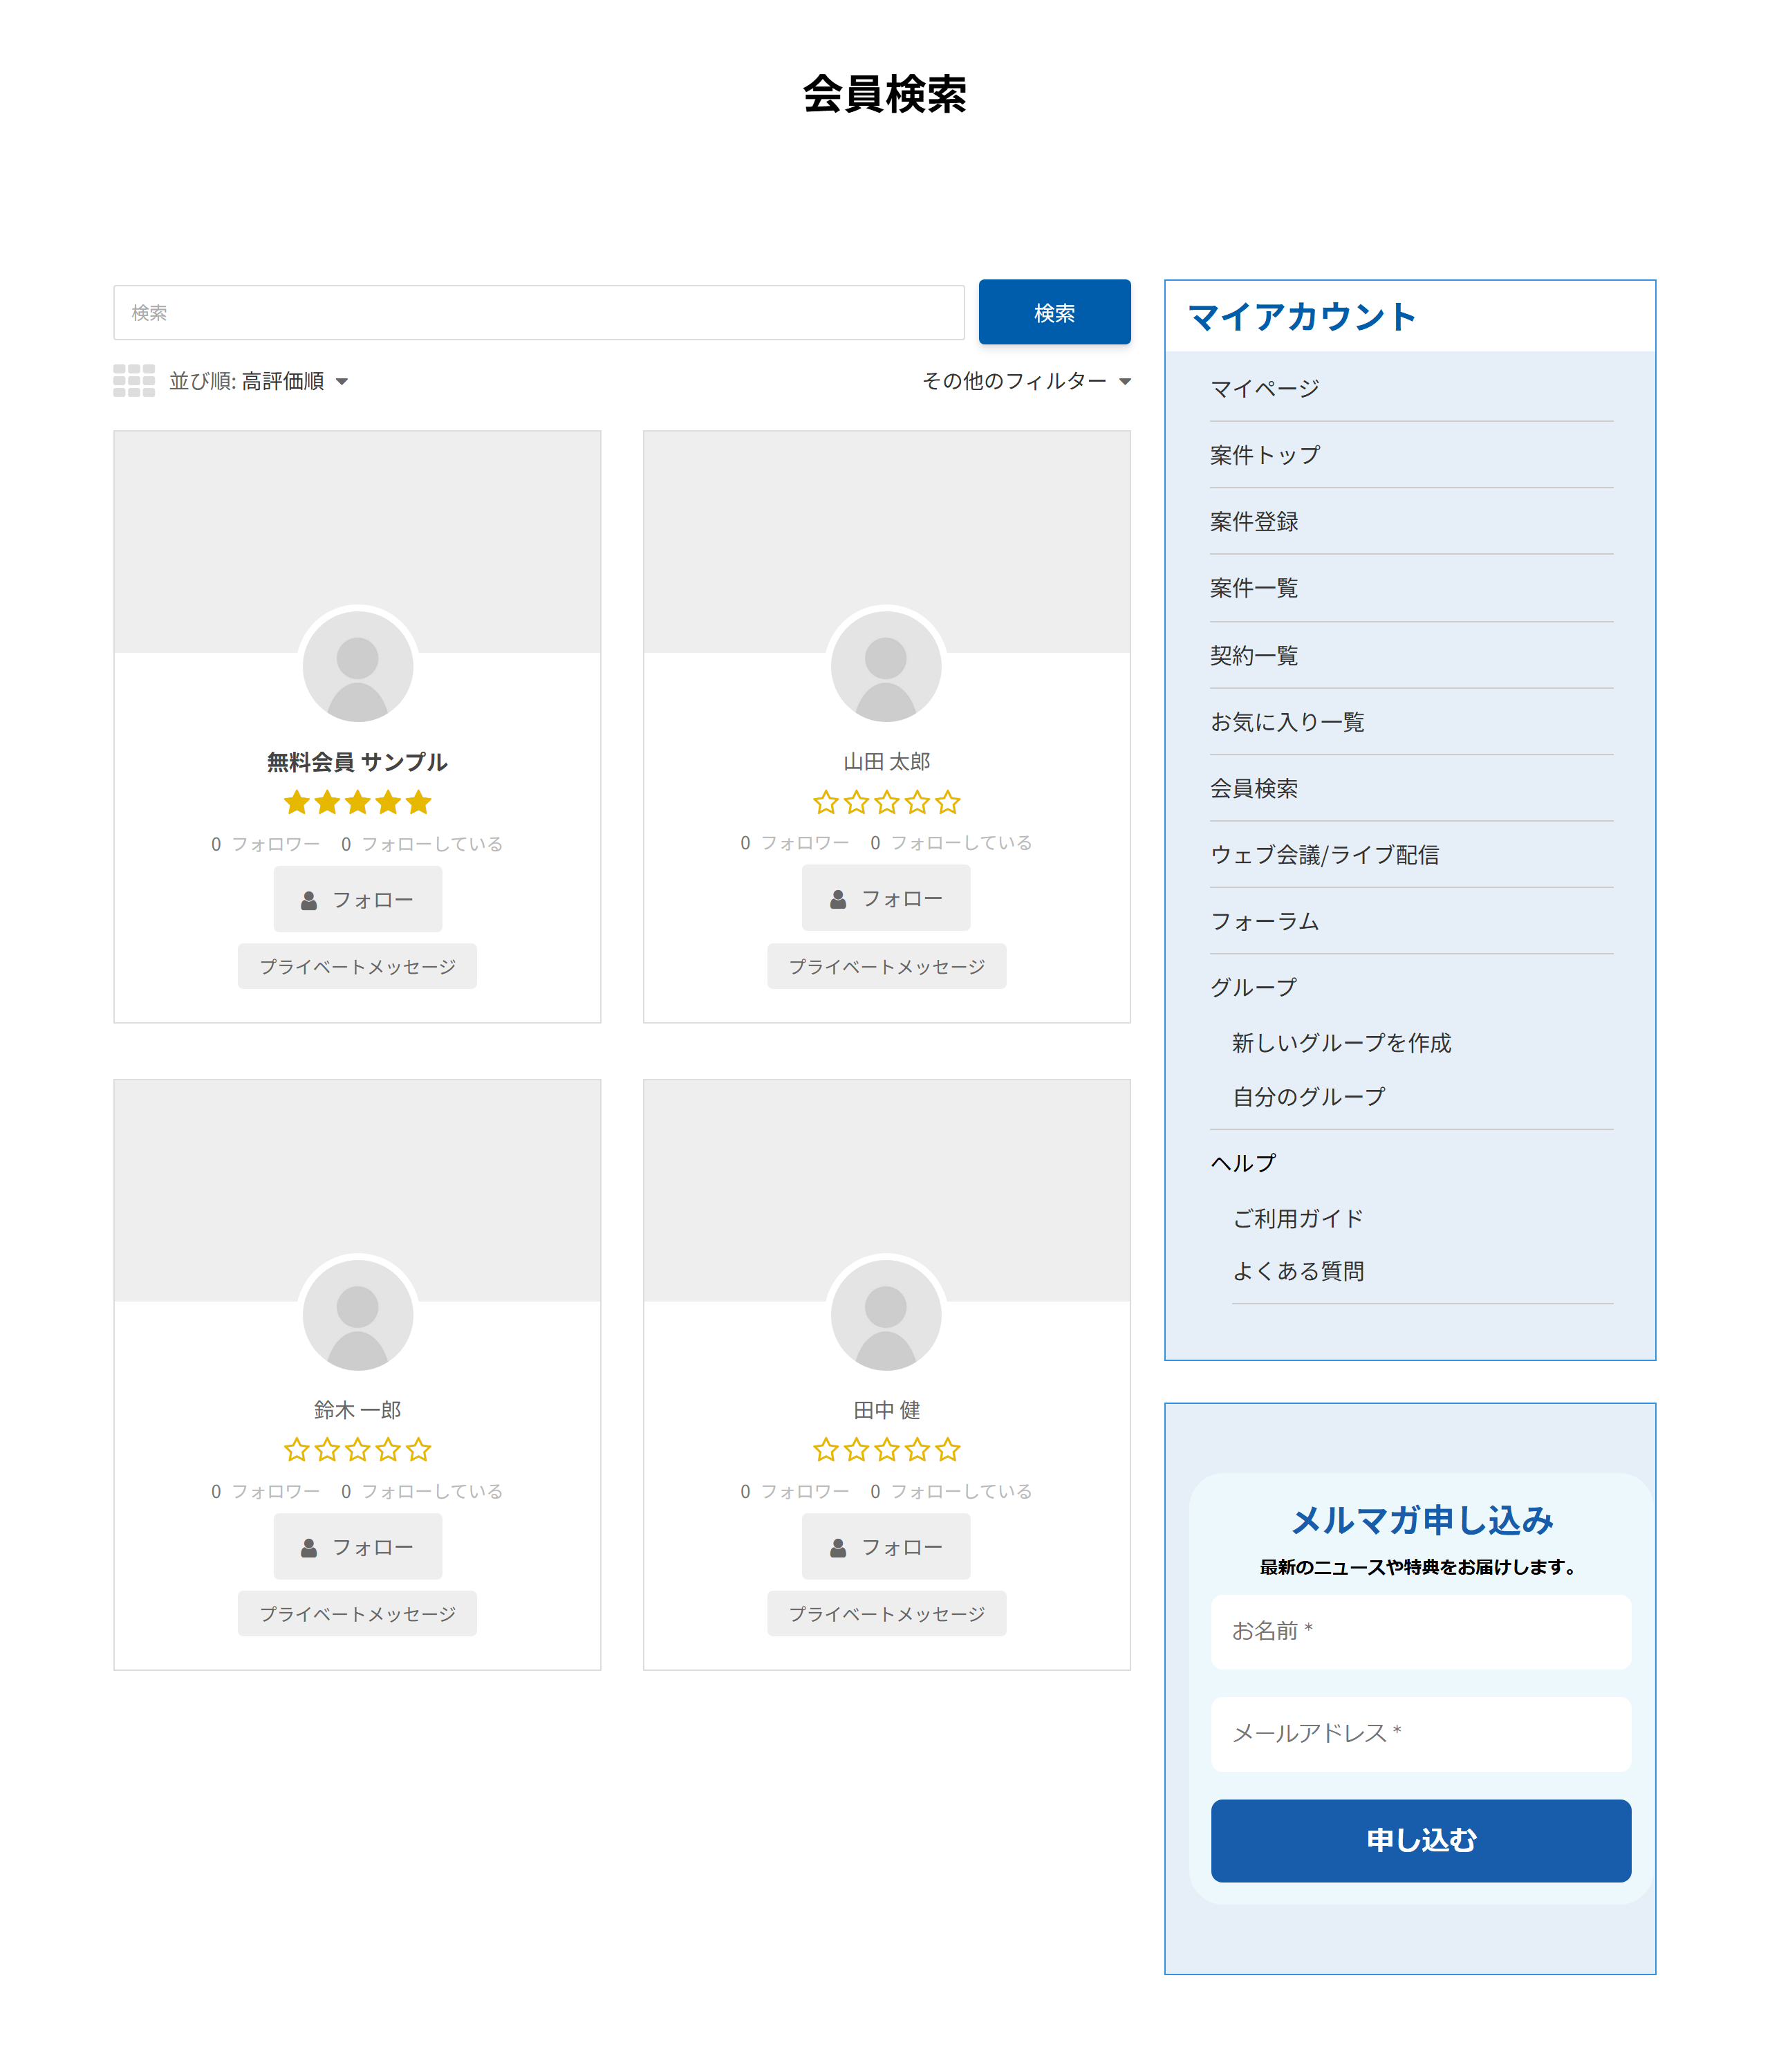This screenshot has width=1770, height=2072.
Task: Send プライベートメッセージ to 無料会員 サンプル
Action: click(357, 967)
